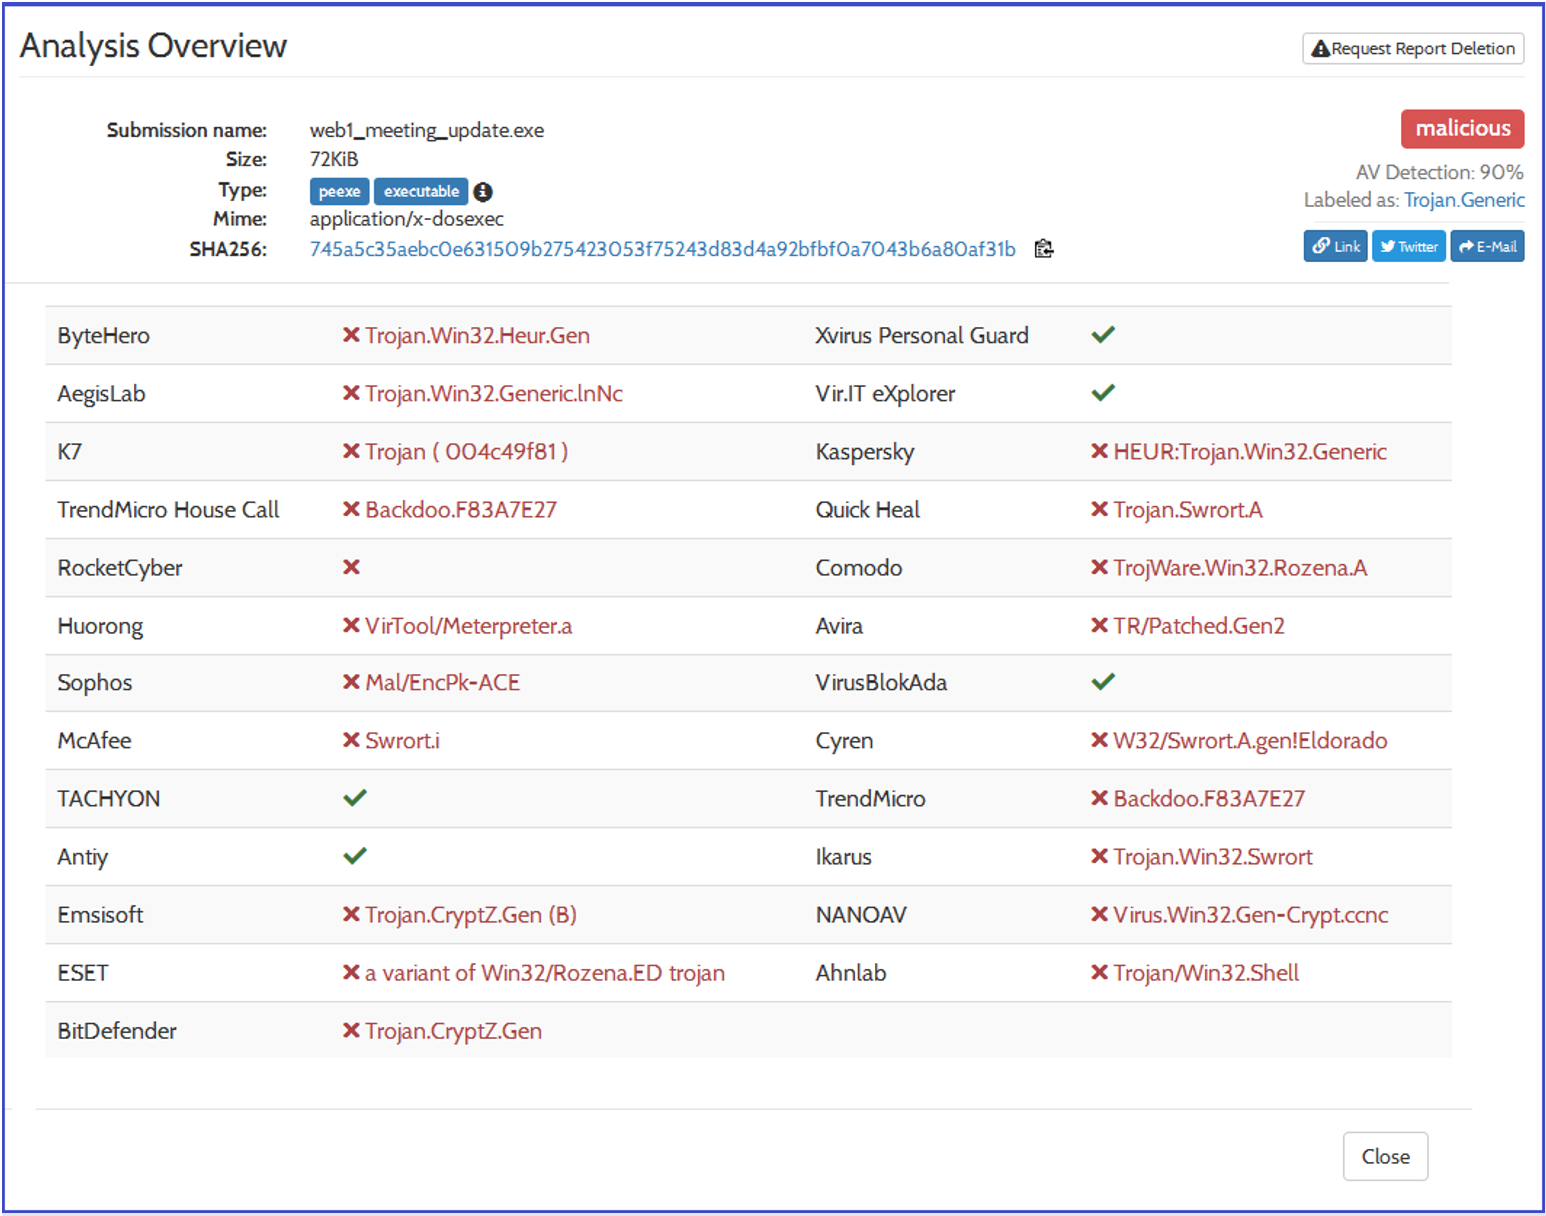This screenshot has height=1216, width=1546.
Task: Click the red X icon for TrendMicro House Call
Action: (351, 509)
